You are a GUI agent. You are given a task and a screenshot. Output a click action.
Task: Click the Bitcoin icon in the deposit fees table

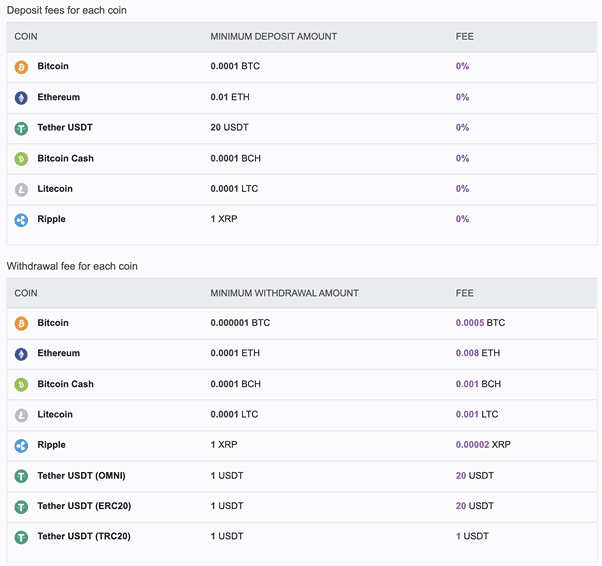click(x=22, y=67)
